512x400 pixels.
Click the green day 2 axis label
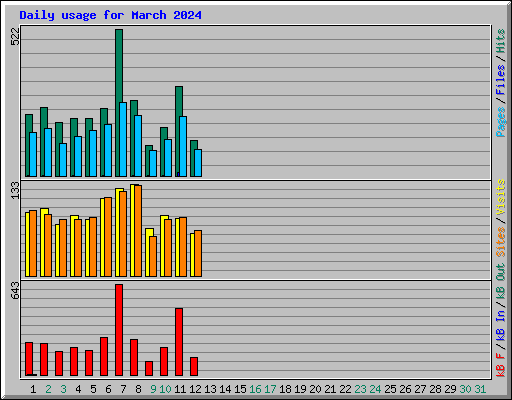(x=48, y=389)
